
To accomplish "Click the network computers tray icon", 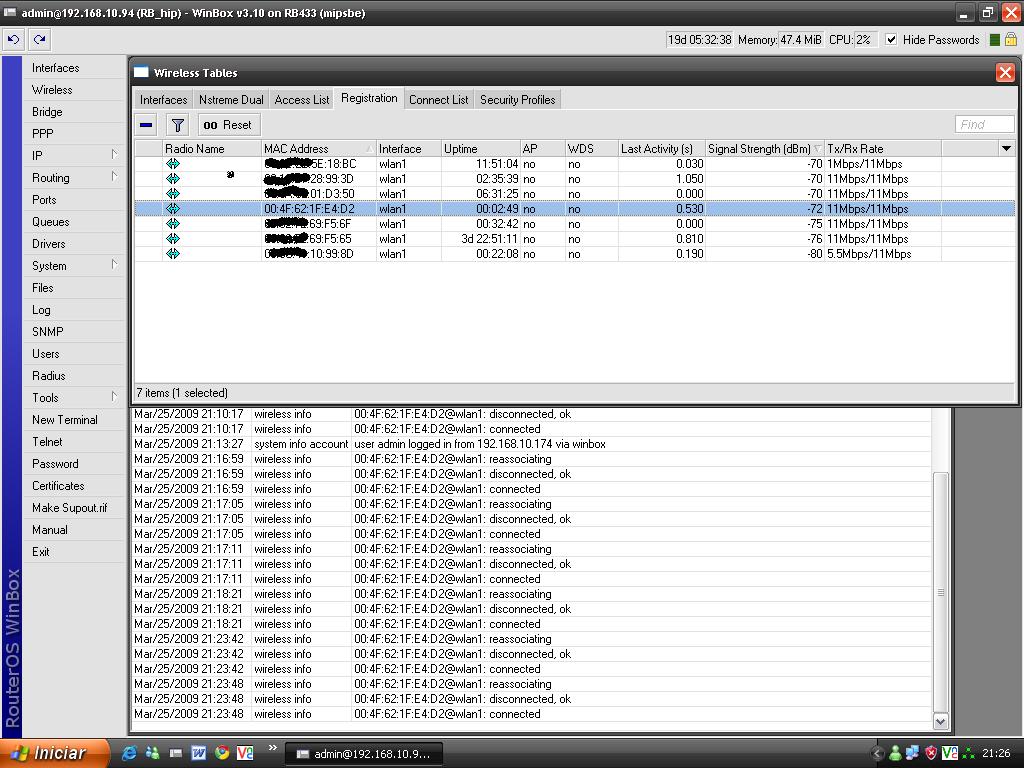I will click(912, 754).
